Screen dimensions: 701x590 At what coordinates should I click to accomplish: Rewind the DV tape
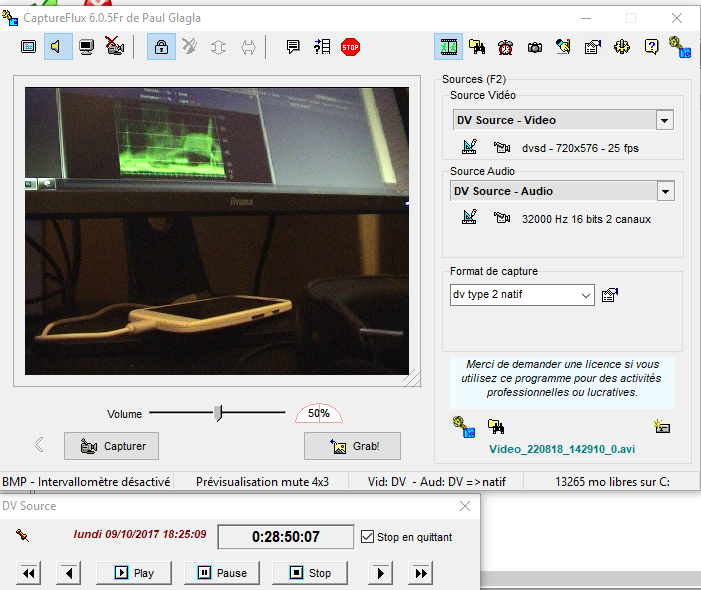coord(29,573)
